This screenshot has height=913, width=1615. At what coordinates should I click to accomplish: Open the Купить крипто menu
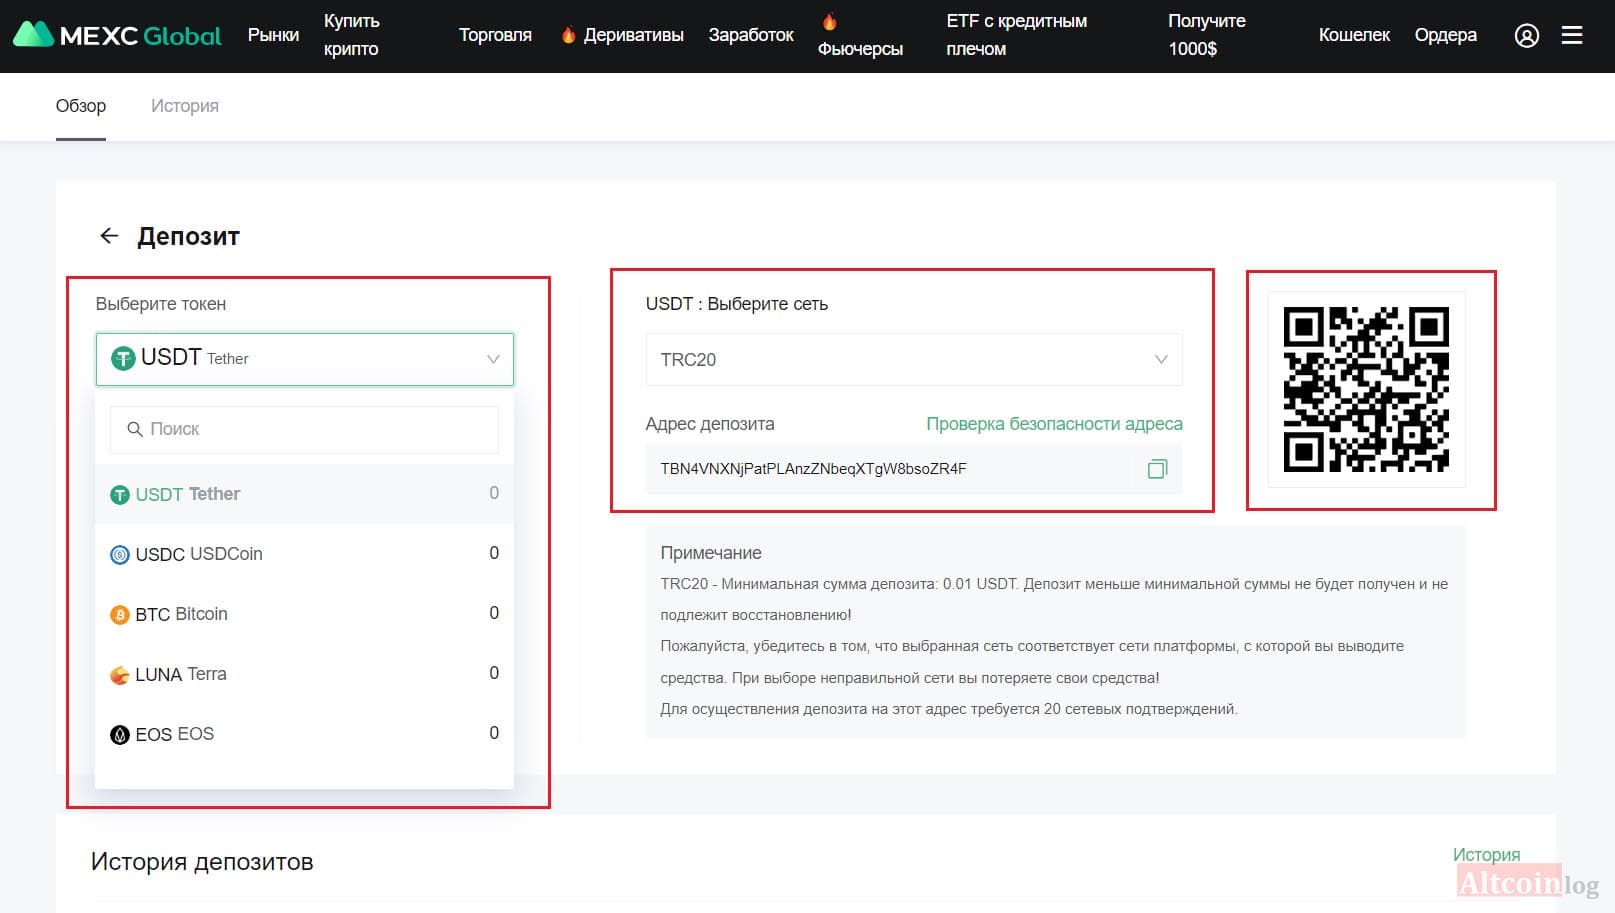coord(352,35)
